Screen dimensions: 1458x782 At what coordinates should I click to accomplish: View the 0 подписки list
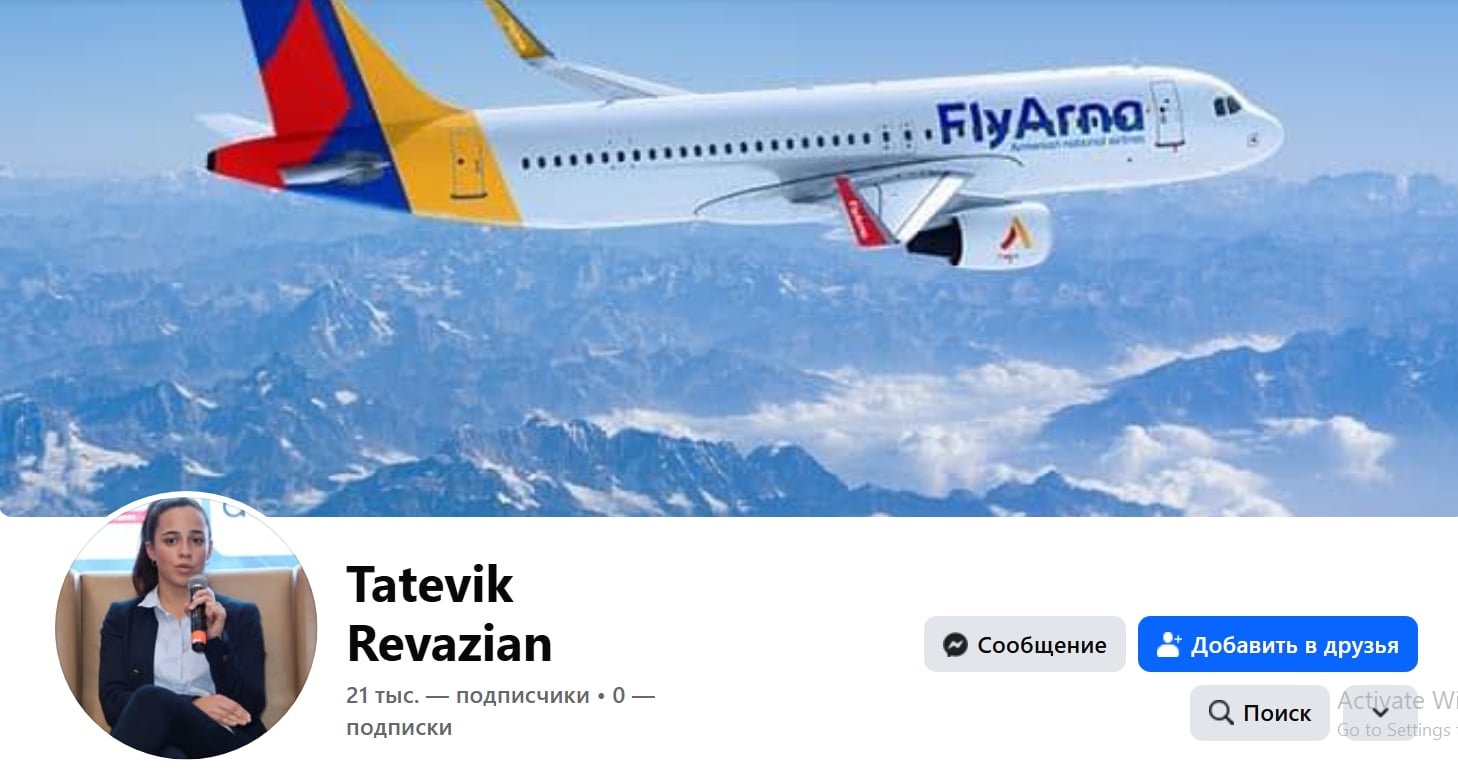[x=500, y=711]
